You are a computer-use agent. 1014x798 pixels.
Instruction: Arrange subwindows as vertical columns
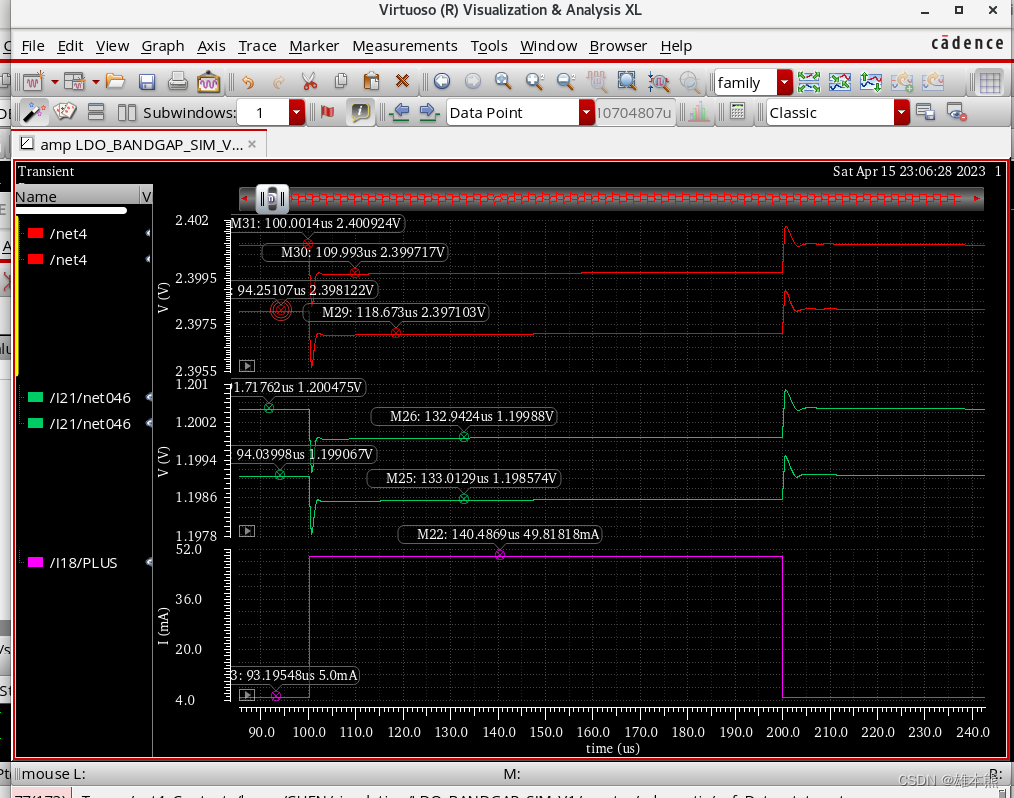tap(127, 113)
